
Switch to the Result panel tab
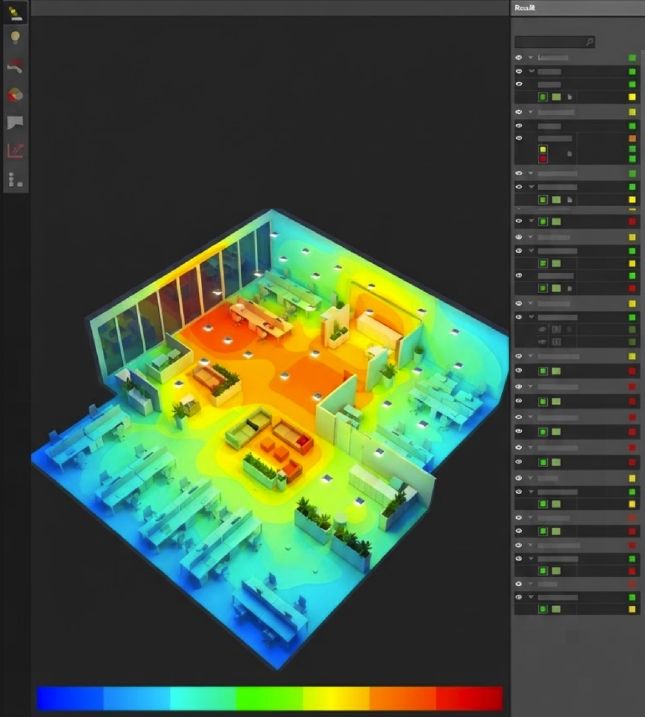point(524,8)
